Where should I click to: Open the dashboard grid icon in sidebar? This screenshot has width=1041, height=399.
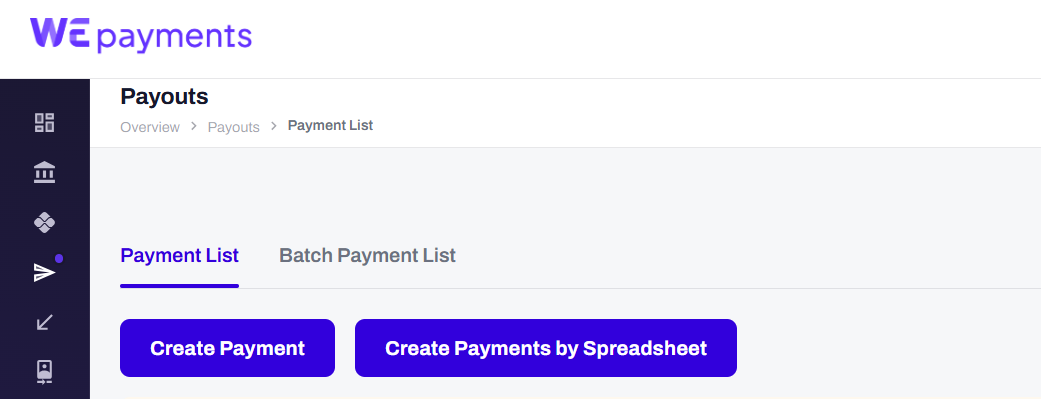click(x=44, y=123)
